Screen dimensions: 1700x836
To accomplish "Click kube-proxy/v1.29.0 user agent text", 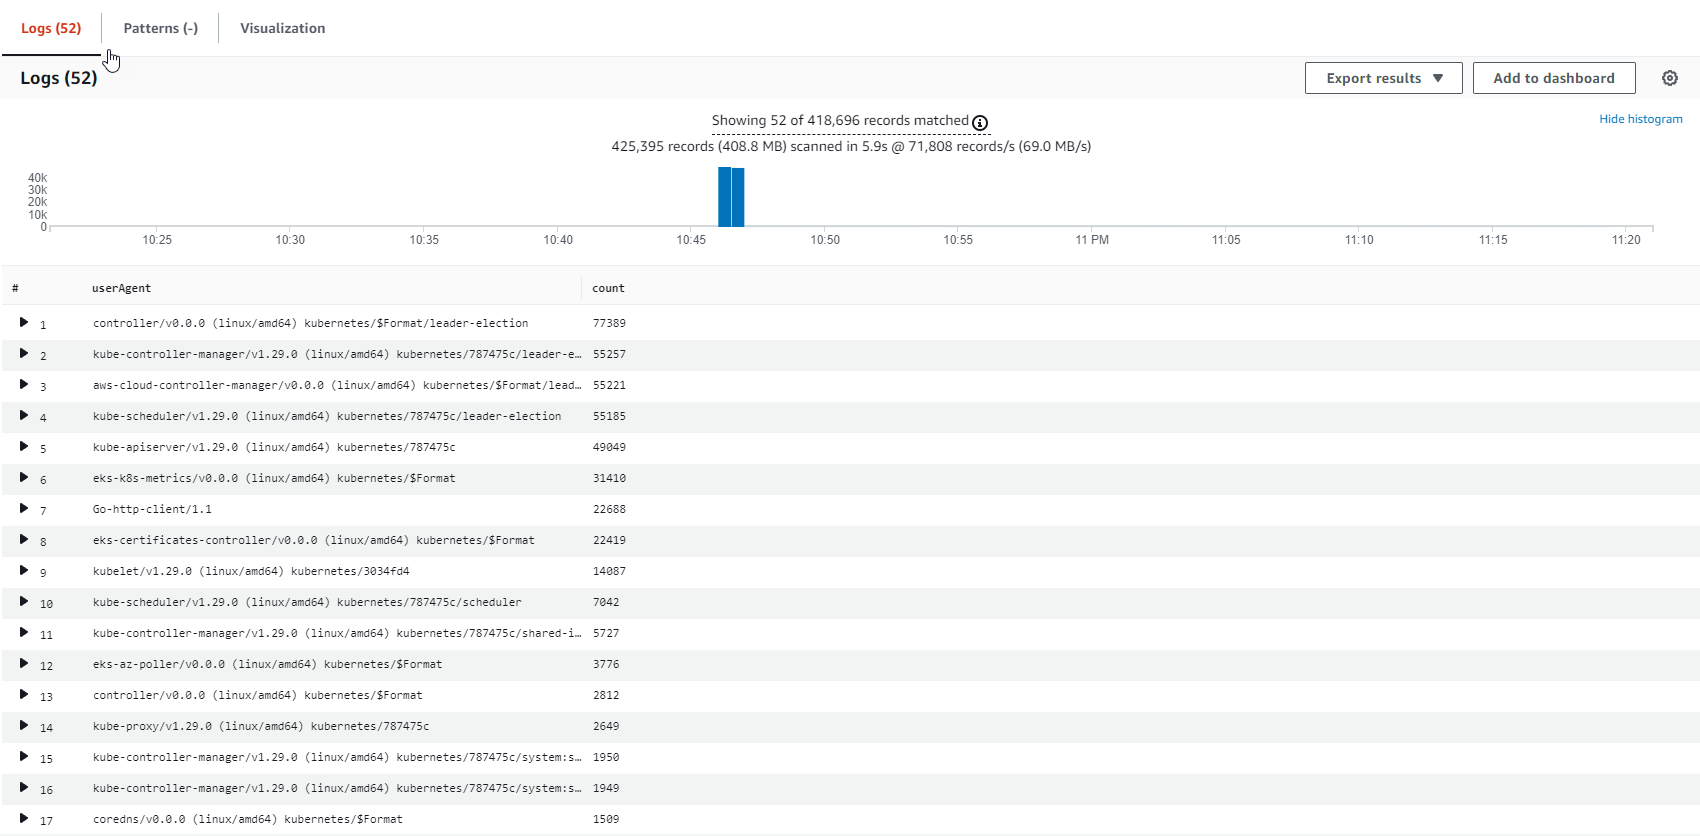I will (x=261, y=726).
